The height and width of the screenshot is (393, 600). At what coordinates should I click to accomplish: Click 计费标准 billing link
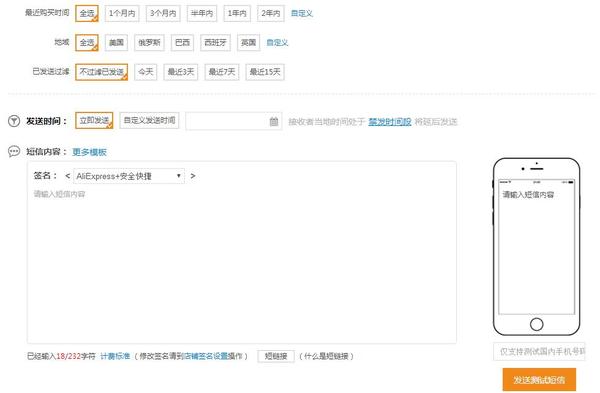pyautogui.click(x=115, y=356)
